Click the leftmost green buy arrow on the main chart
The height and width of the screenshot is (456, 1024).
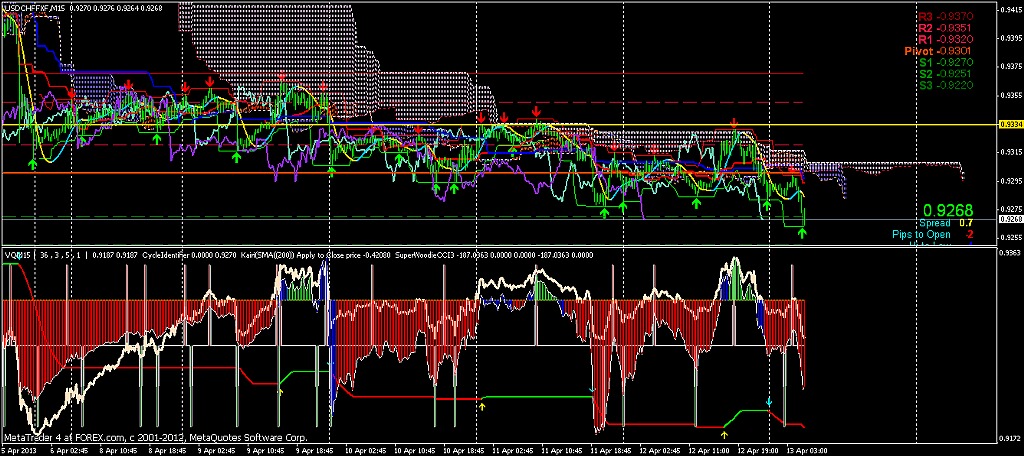[32, 162]
